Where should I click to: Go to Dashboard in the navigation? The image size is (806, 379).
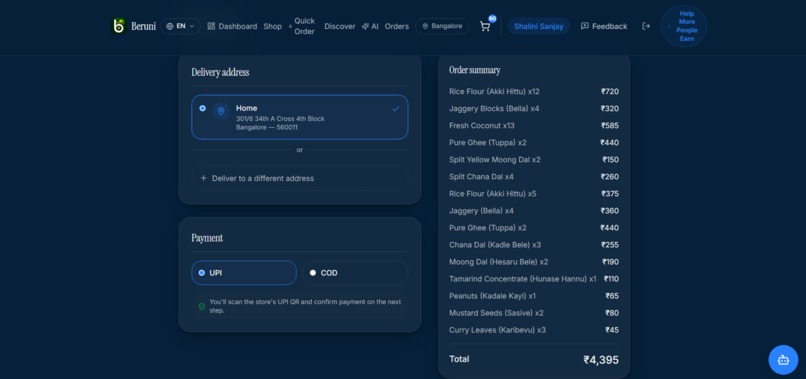(232, 26)
